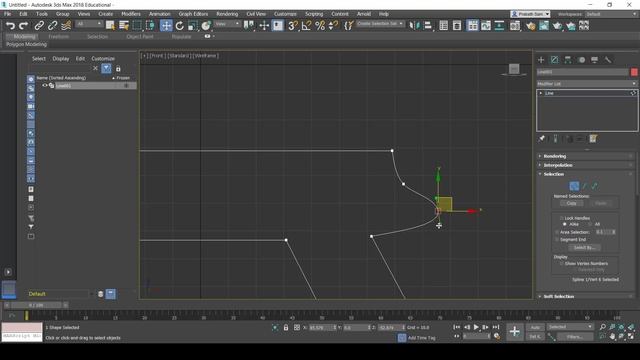Select the Alike radio button
Image resolution: width=640 pixels, height=360 pixels.
(x=565, y=224)
